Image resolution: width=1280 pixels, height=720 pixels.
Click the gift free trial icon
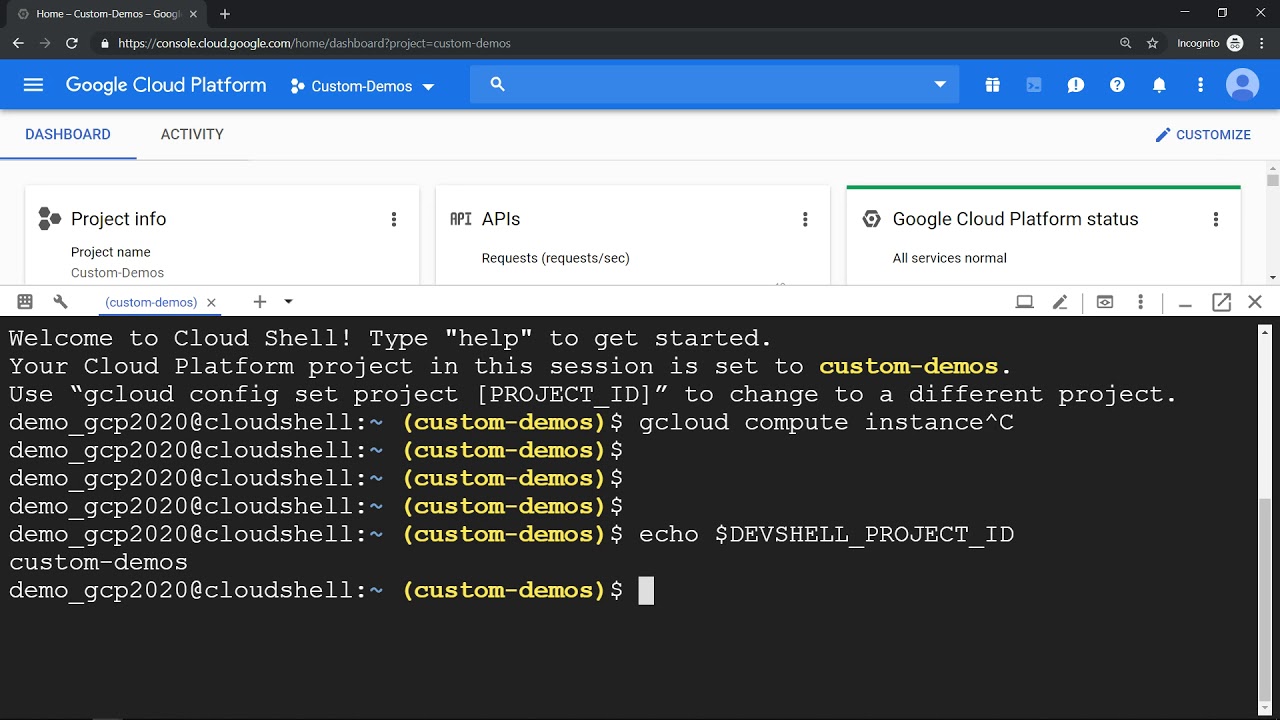992,85
